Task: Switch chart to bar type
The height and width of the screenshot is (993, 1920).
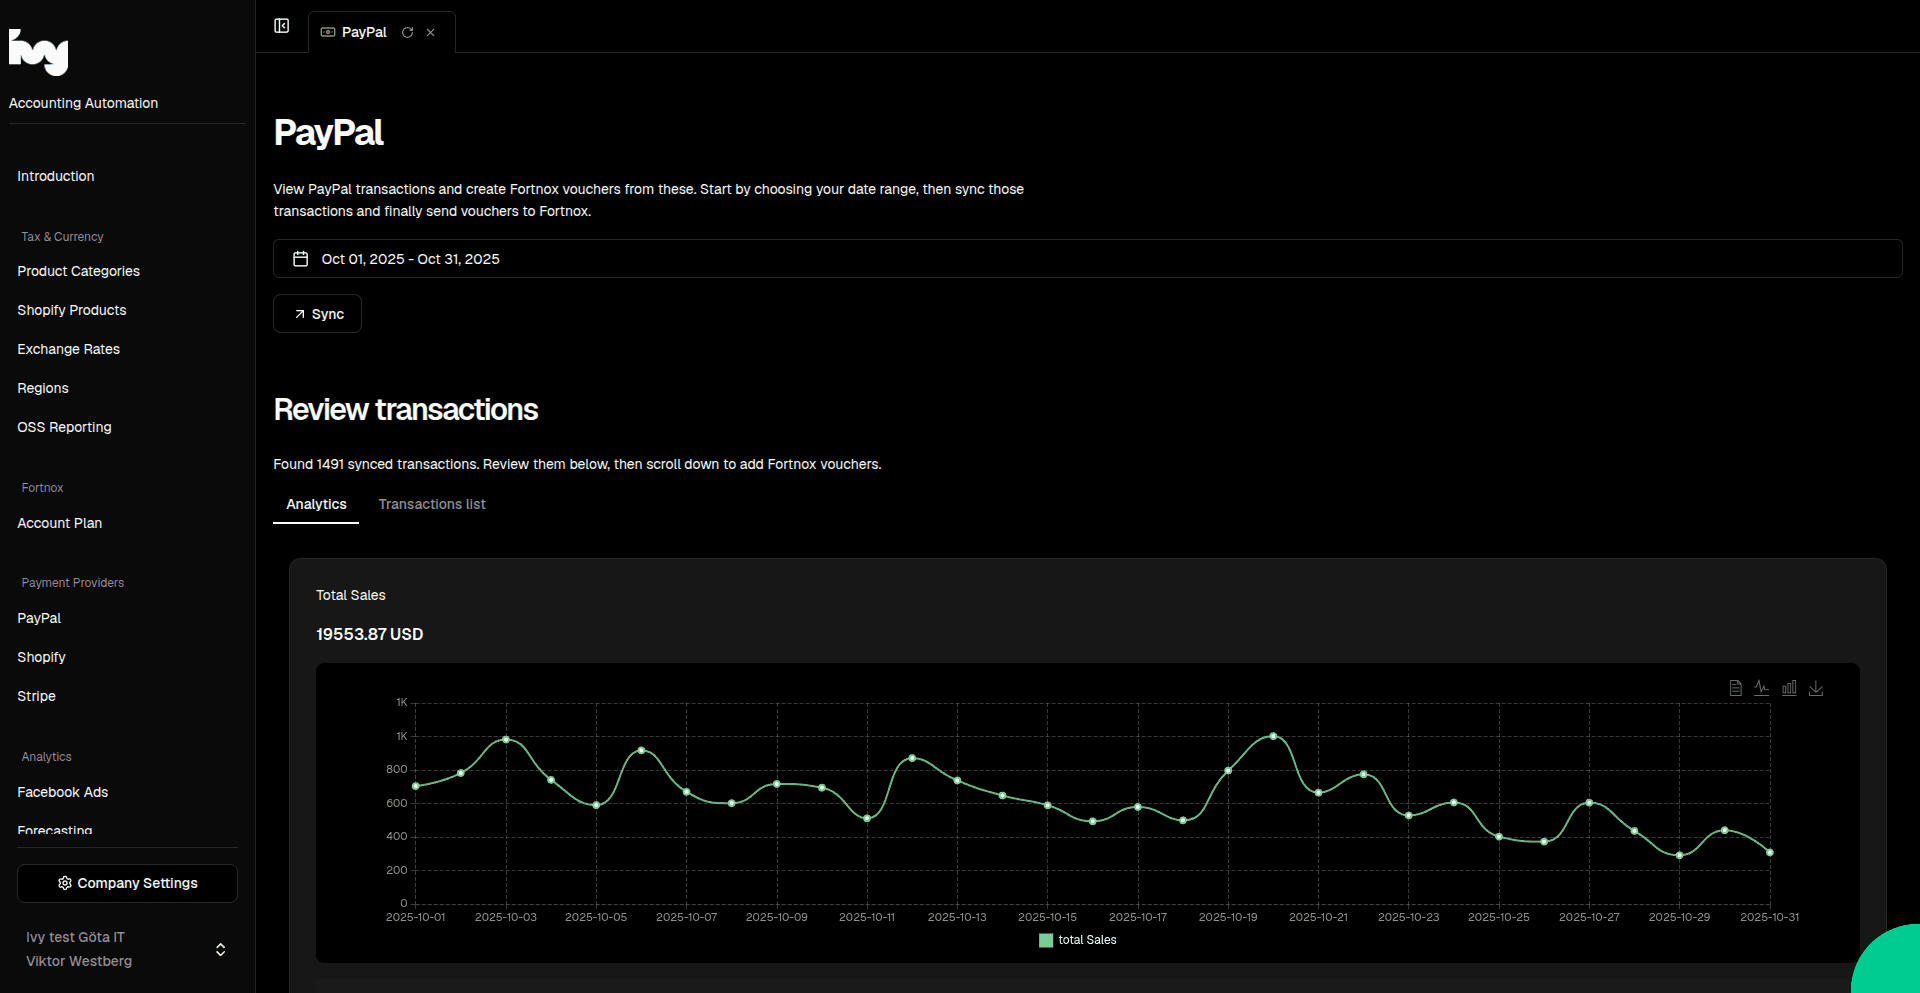Action: coord(1789,688)
